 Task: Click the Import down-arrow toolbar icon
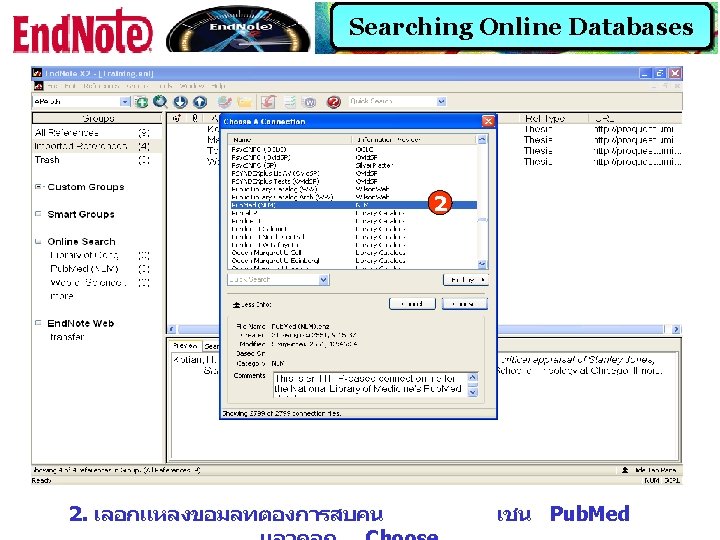pyautogui.click(x=180, y=102)
